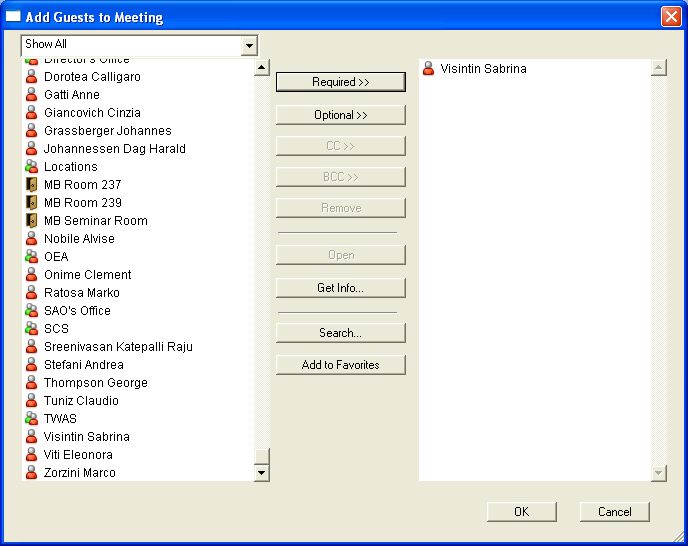This screenshot has height=546, width=688.
Task: Click the Get Info... button
Action: pos(340,288)
